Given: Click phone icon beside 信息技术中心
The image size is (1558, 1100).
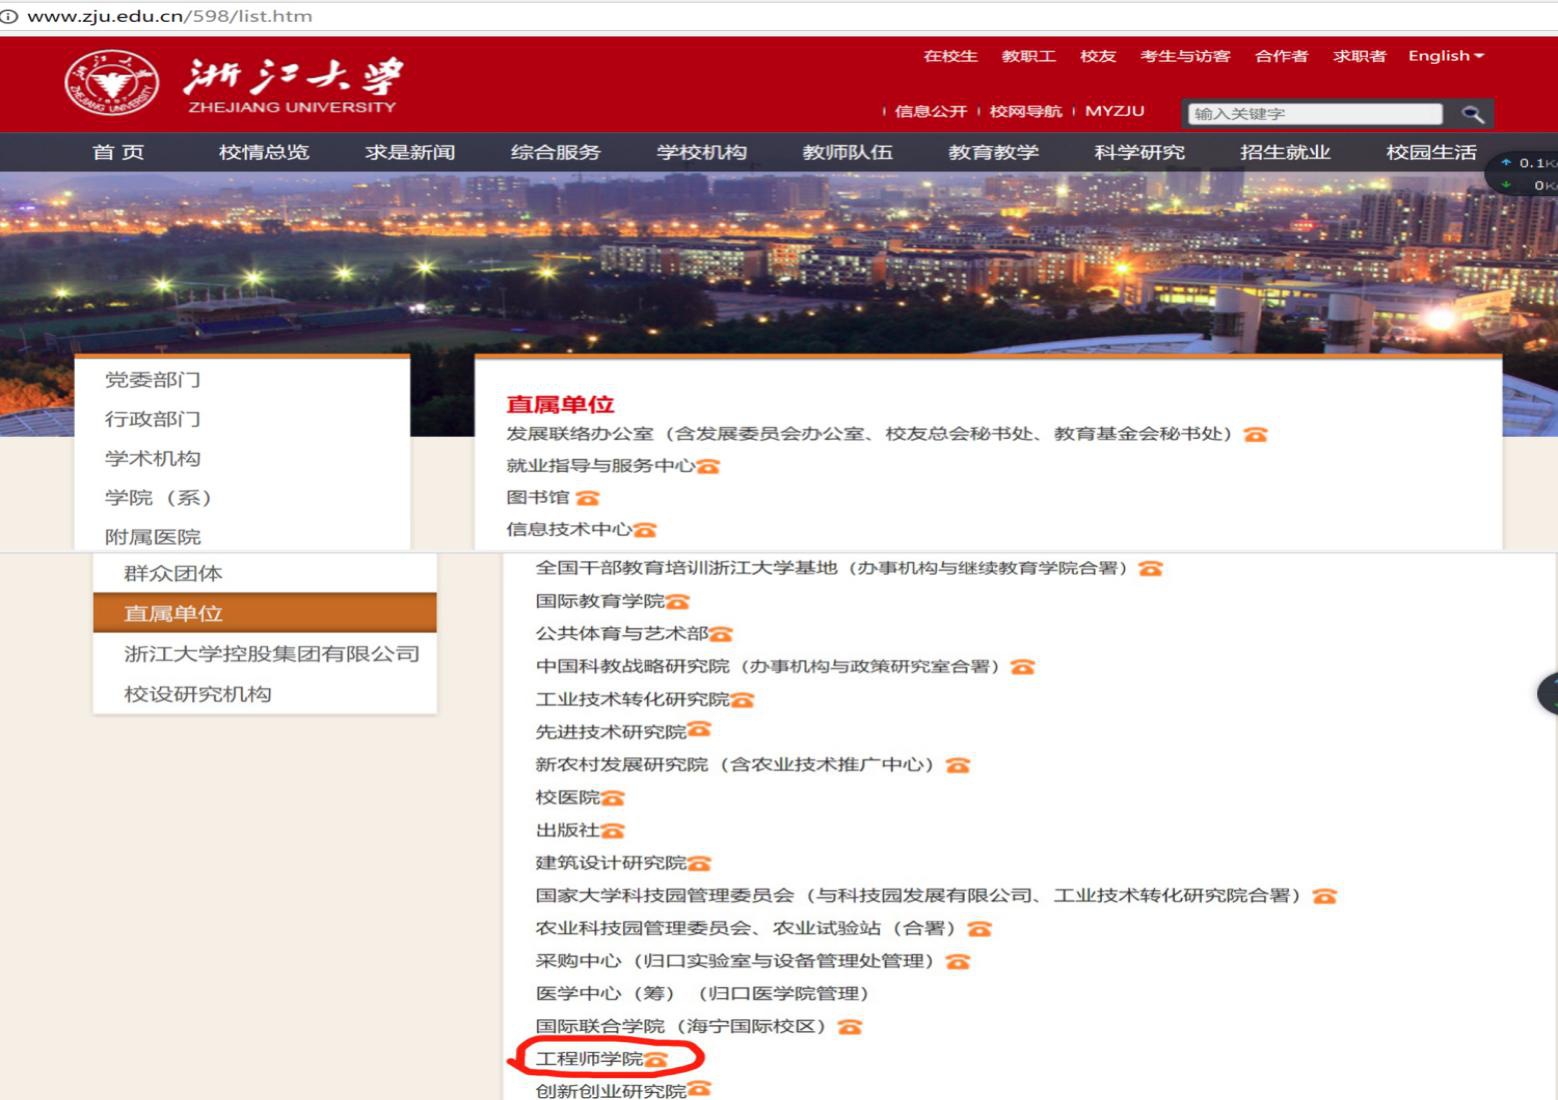Looking at the screenshot, I should point(645,530).
